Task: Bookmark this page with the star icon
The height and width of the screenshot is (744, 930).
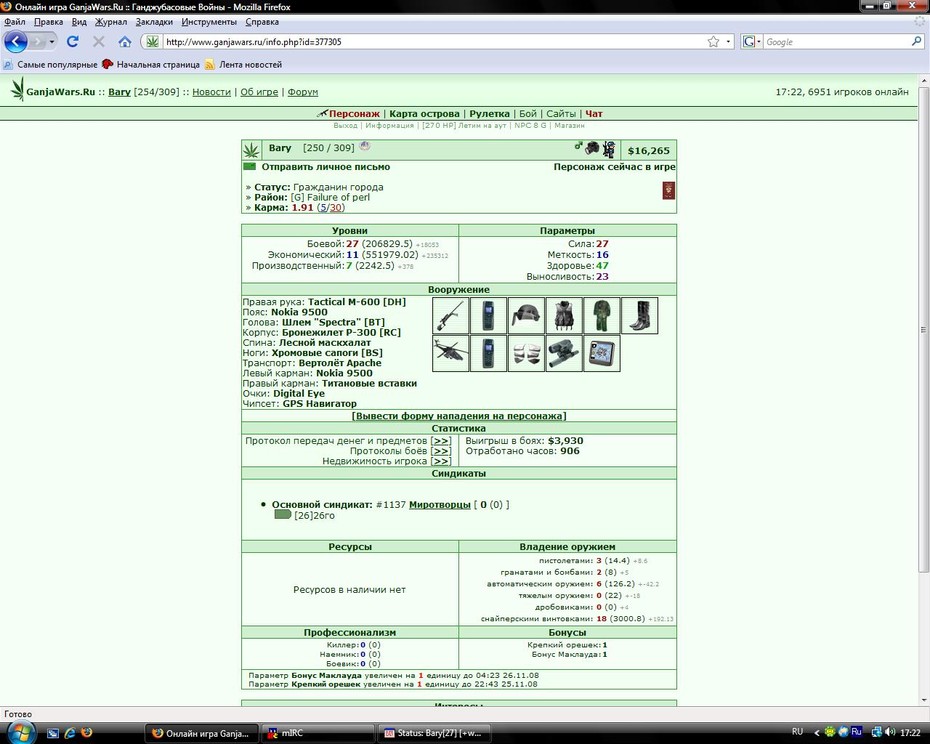Action: (x=714, y=42)
